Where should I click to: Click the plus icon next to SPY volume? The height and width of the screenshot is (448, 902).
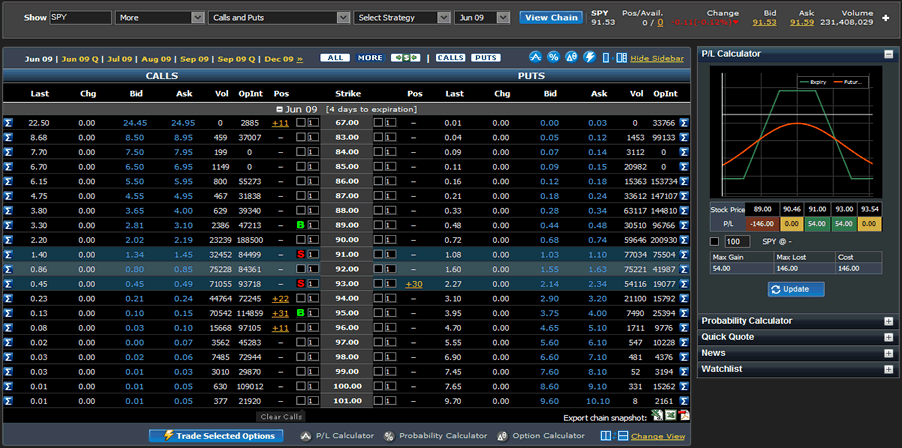885,18
